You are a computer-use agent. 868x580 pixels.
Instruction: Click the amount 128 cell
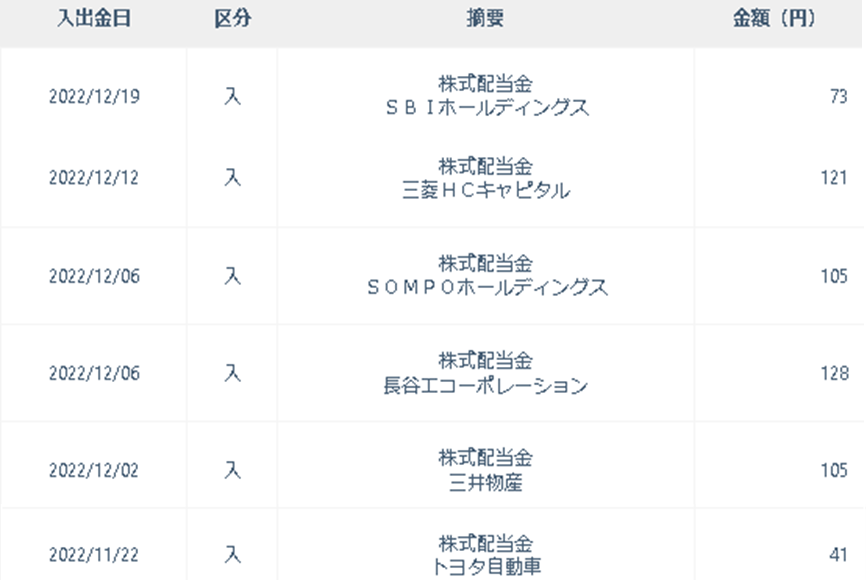pos(834,373)
